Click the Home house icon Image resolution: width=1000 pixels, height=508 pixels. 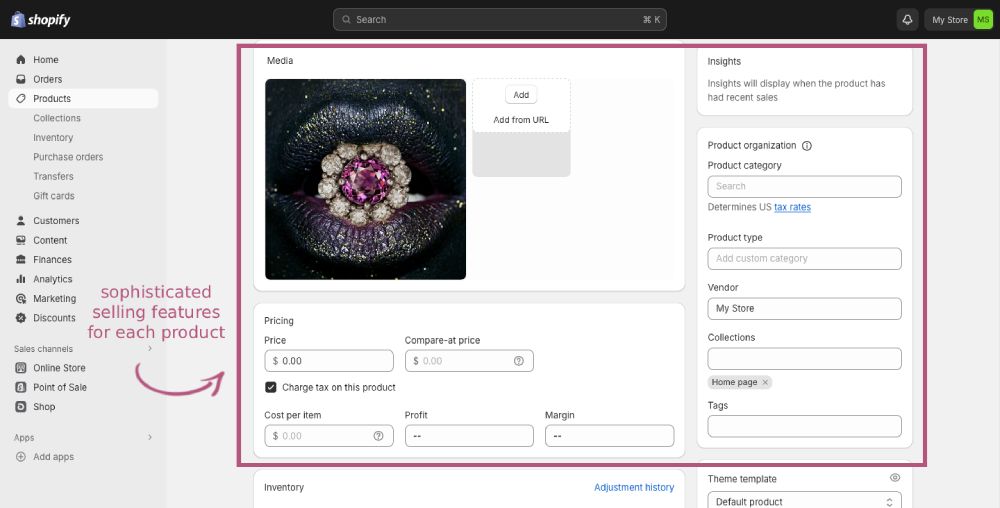21,59
